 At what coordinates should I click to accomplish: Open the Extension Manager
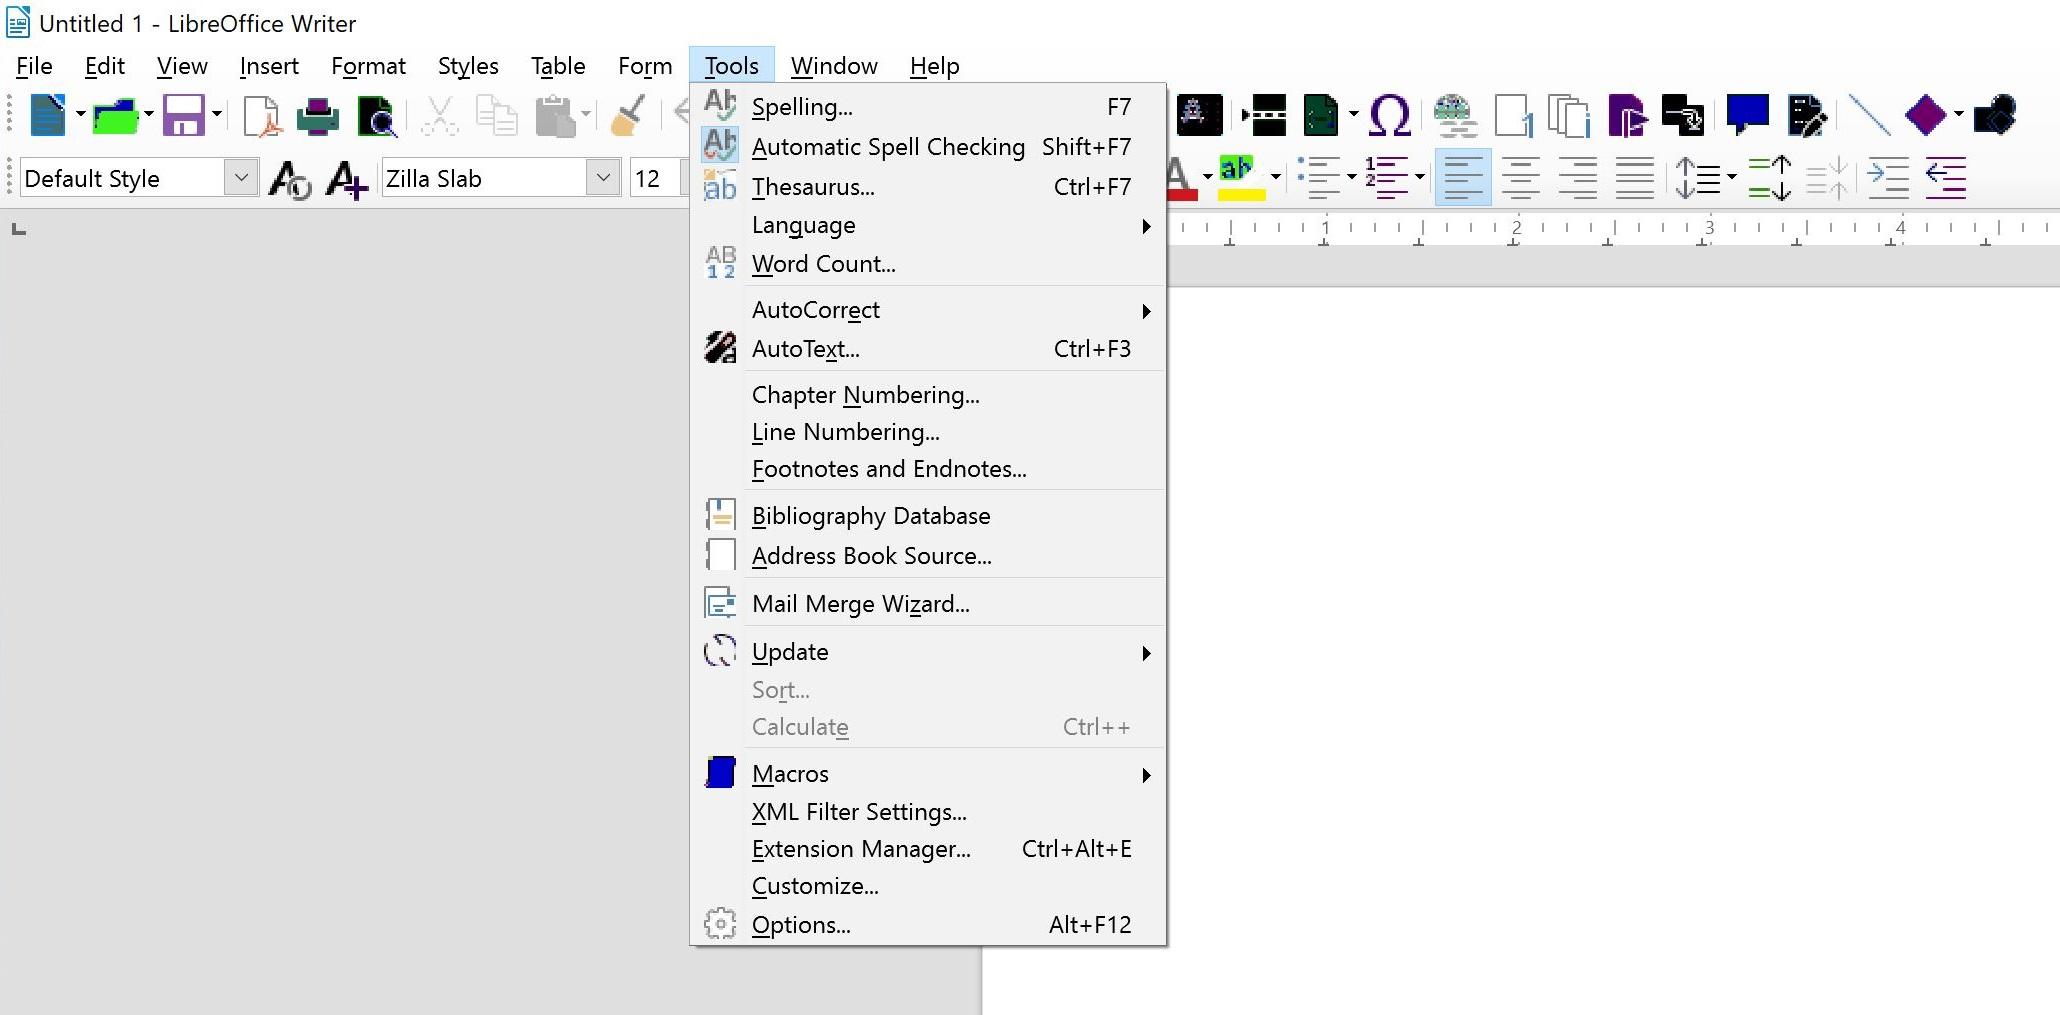(x=860, y=848)
